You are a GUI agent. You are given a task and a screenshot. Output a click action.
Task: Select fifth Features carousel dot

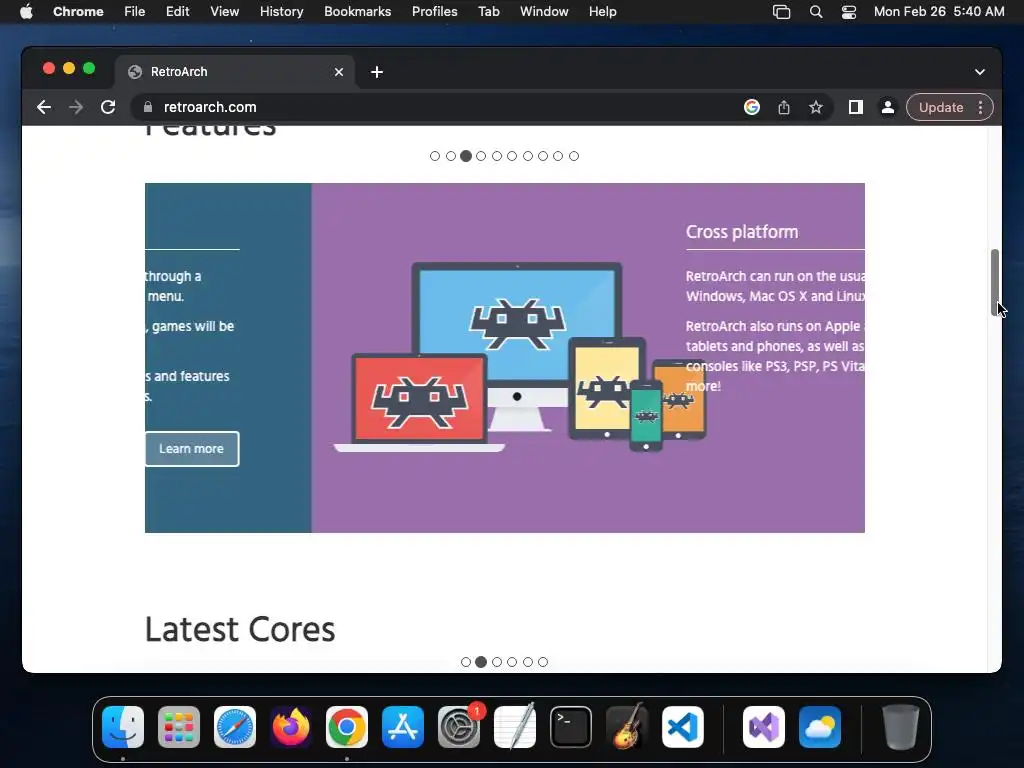[x=497, y=156]
